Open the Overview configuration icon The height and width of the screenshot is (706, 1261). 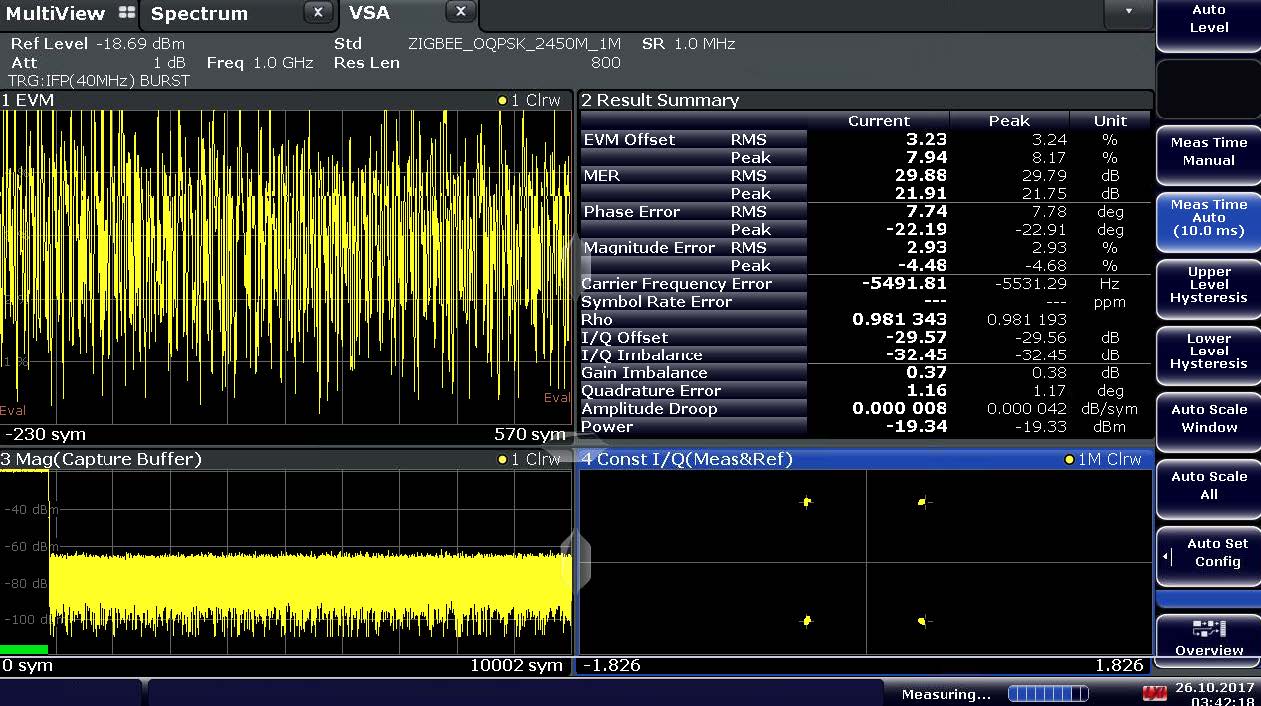(1208, 629)
